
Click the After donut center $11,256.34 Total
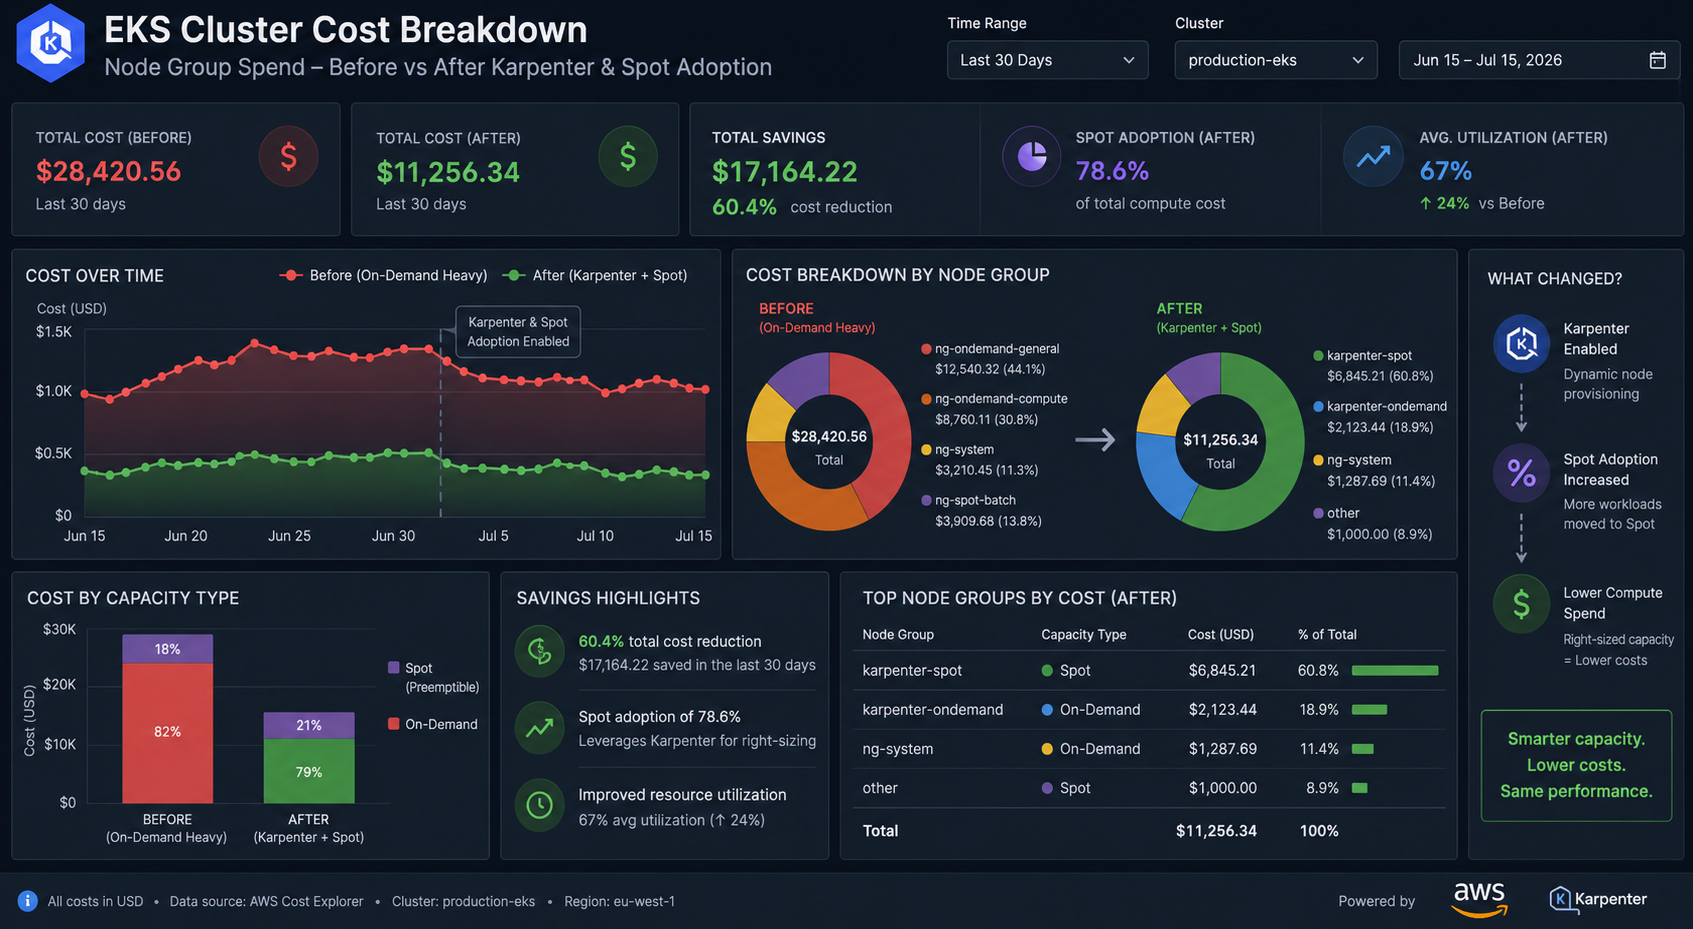[x=1221, y=451]
